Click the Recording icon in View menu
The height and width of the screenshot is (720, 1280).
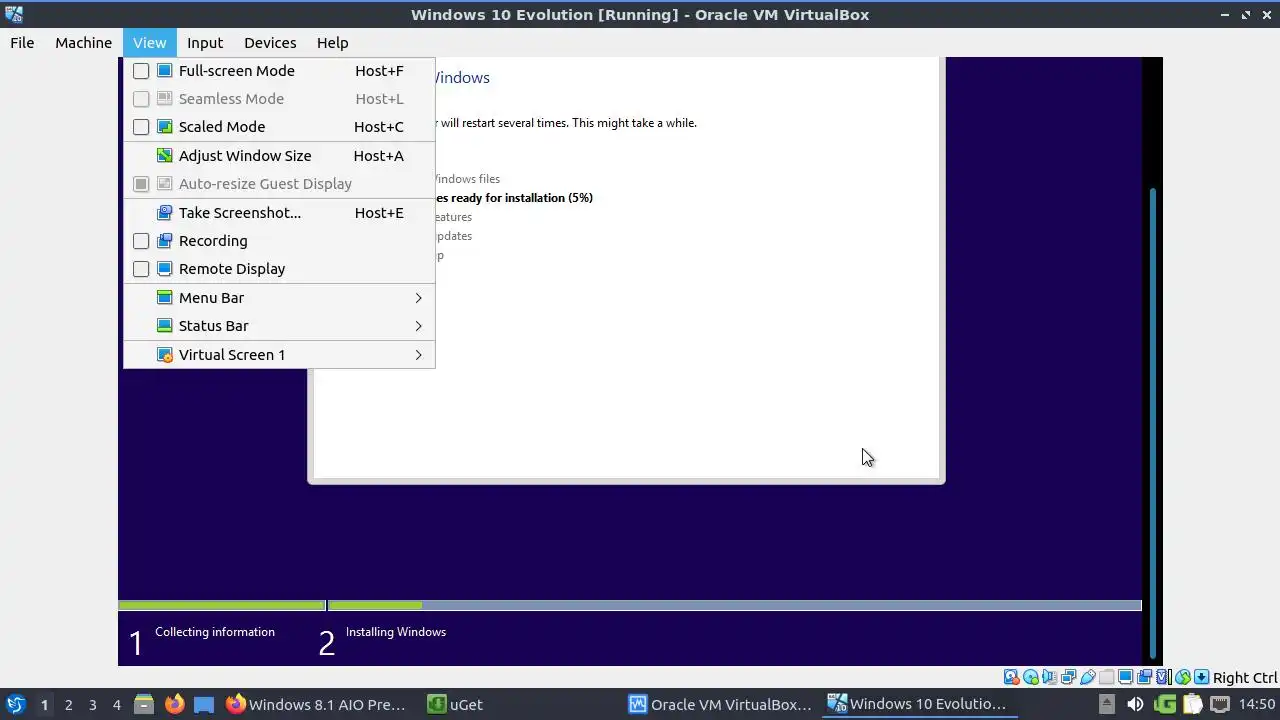(x=165, y=241)
